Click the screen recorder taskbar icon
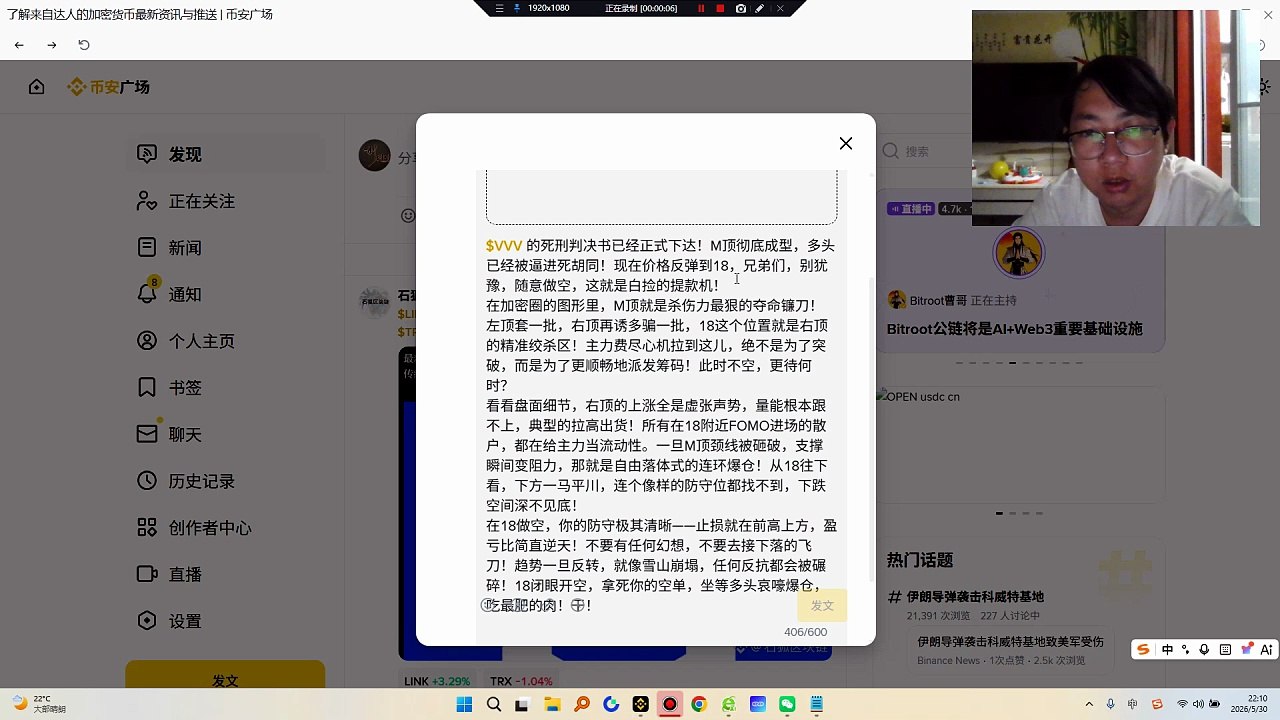Image resolution: width=1280 pixels, height=720 pixels. click(x=669, y=705)
